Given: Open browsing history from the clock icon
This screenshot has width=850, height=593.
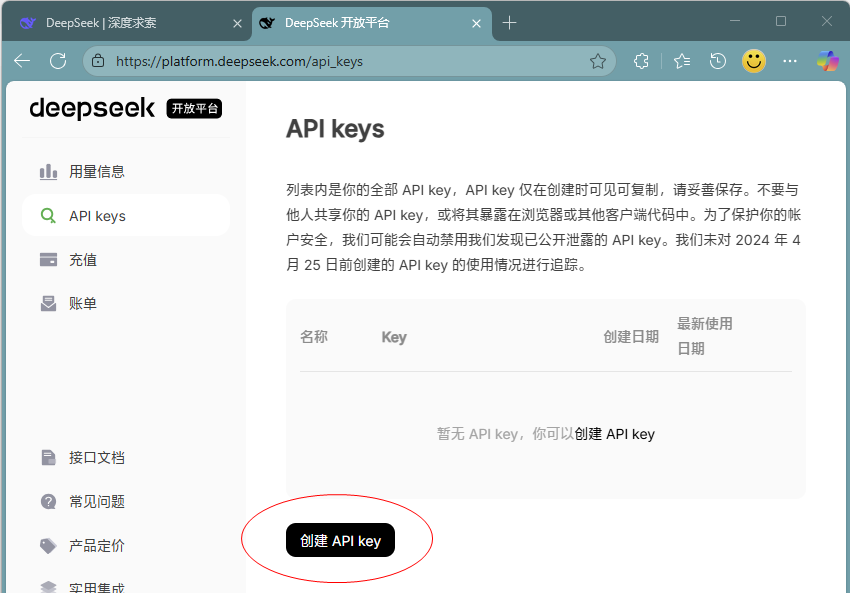Looking at the screenshot, I should [717, 61].
